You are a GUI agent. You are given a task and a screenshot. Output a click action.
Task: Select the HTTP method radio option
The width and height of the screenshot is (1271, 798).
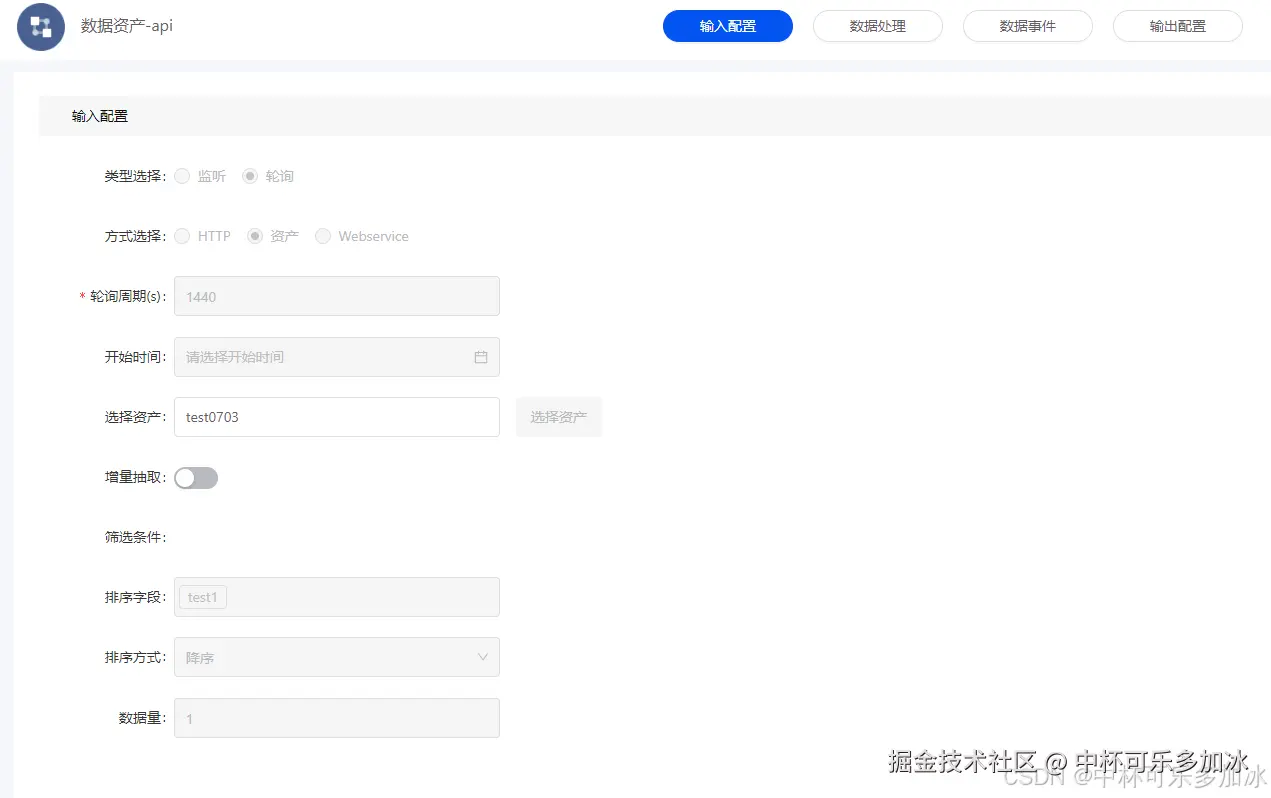point(182,236)
